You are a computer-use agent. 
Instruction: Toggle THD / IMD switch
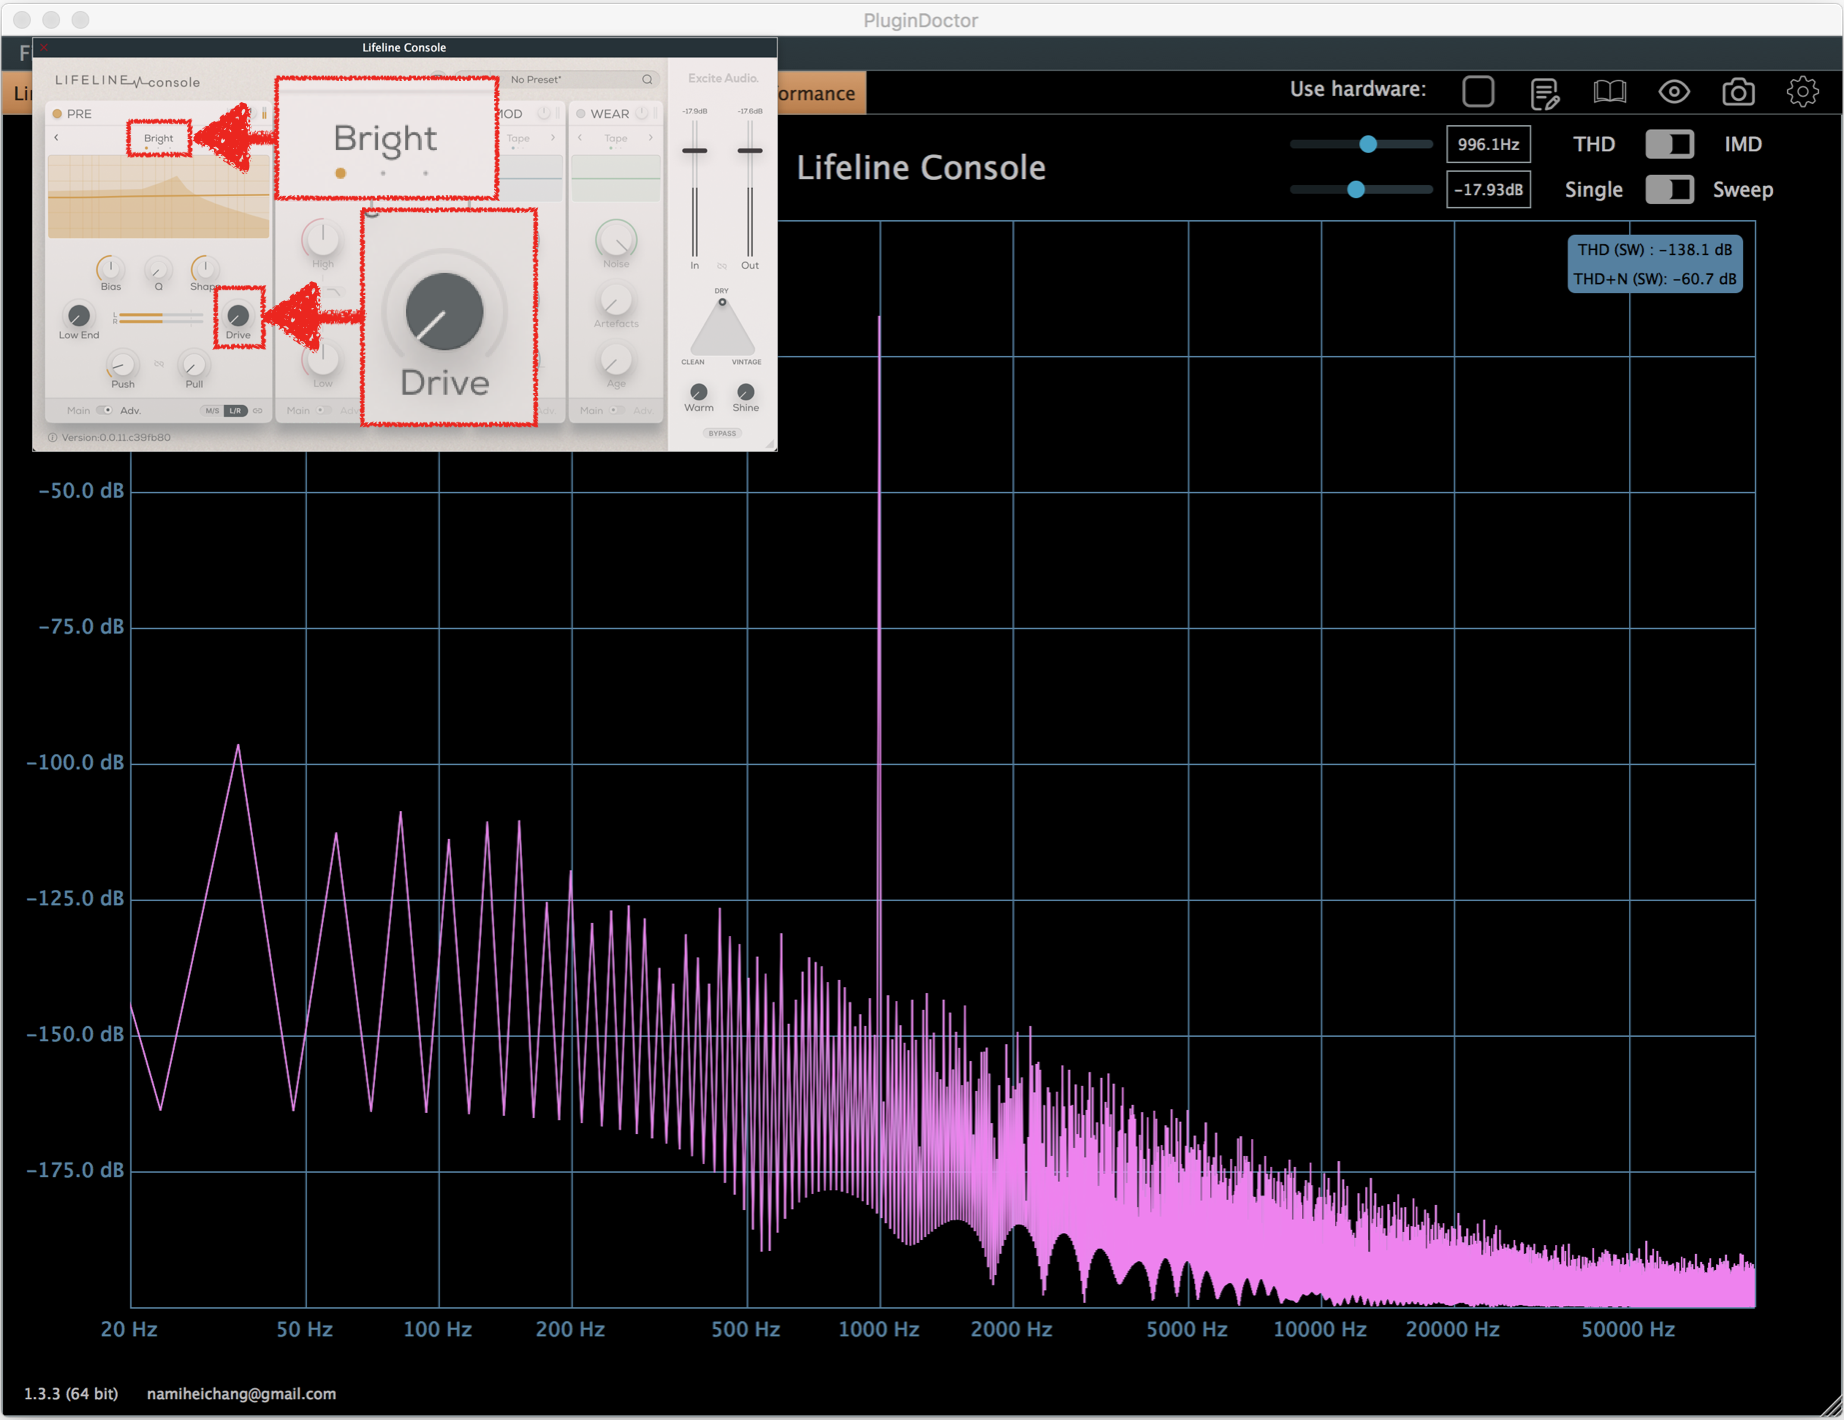(1669, 144)
